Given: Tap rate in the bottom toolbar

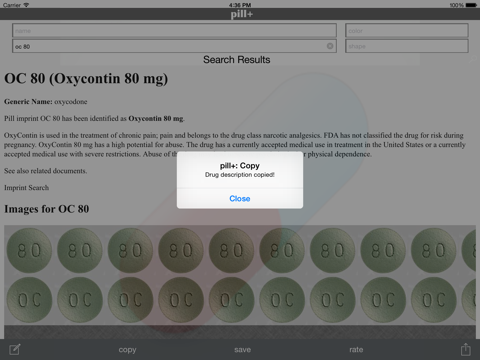Looking at the screenshot, I should [356, 350].
